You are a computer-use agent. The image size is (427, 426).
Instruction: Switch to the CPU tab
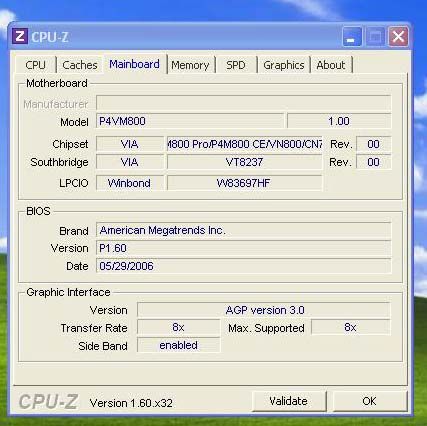35,65
